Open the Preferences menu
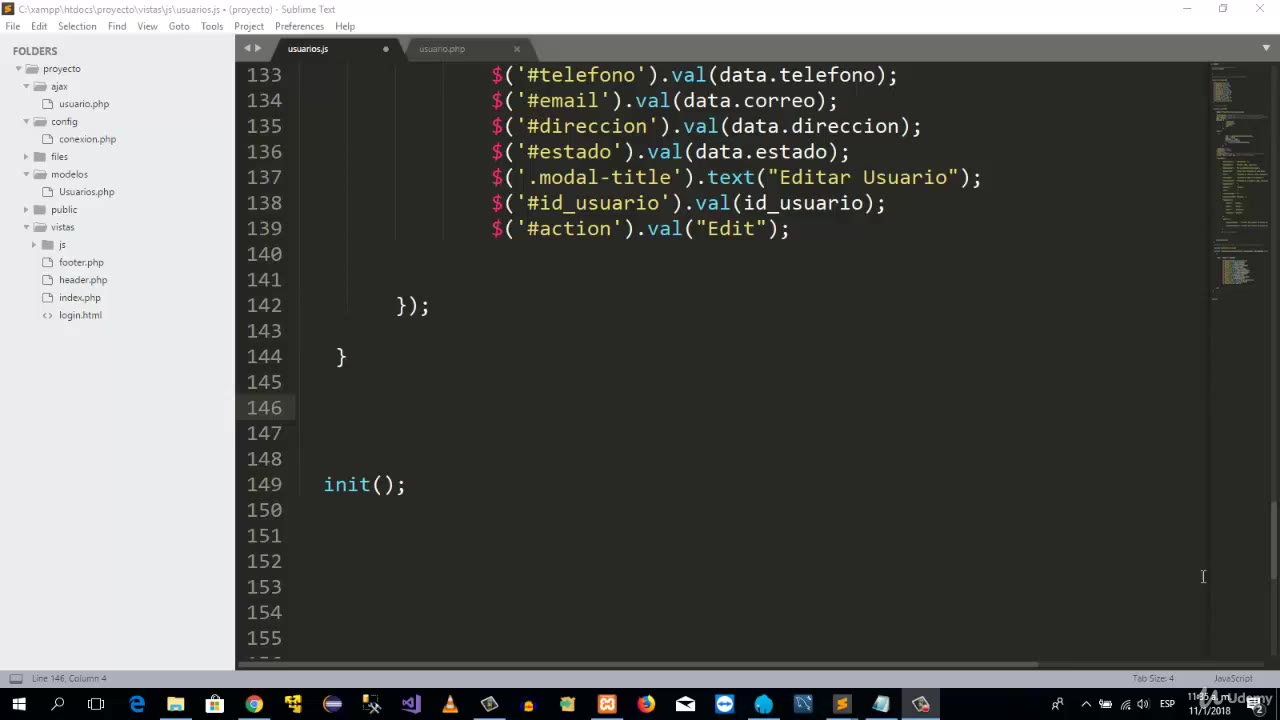Viewport: 1280px width, 720px height. (x=299, y=26)
